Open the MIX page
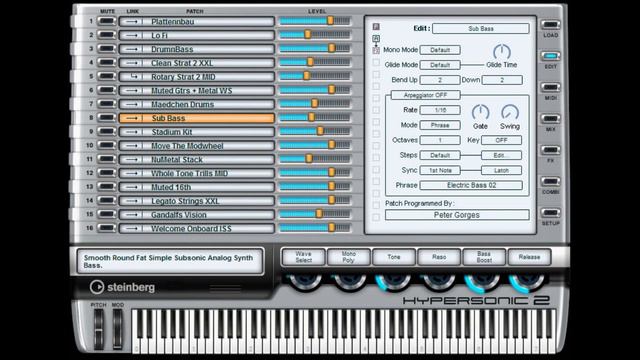Screen dimensions: 640x360 click(x=550, y=119)
